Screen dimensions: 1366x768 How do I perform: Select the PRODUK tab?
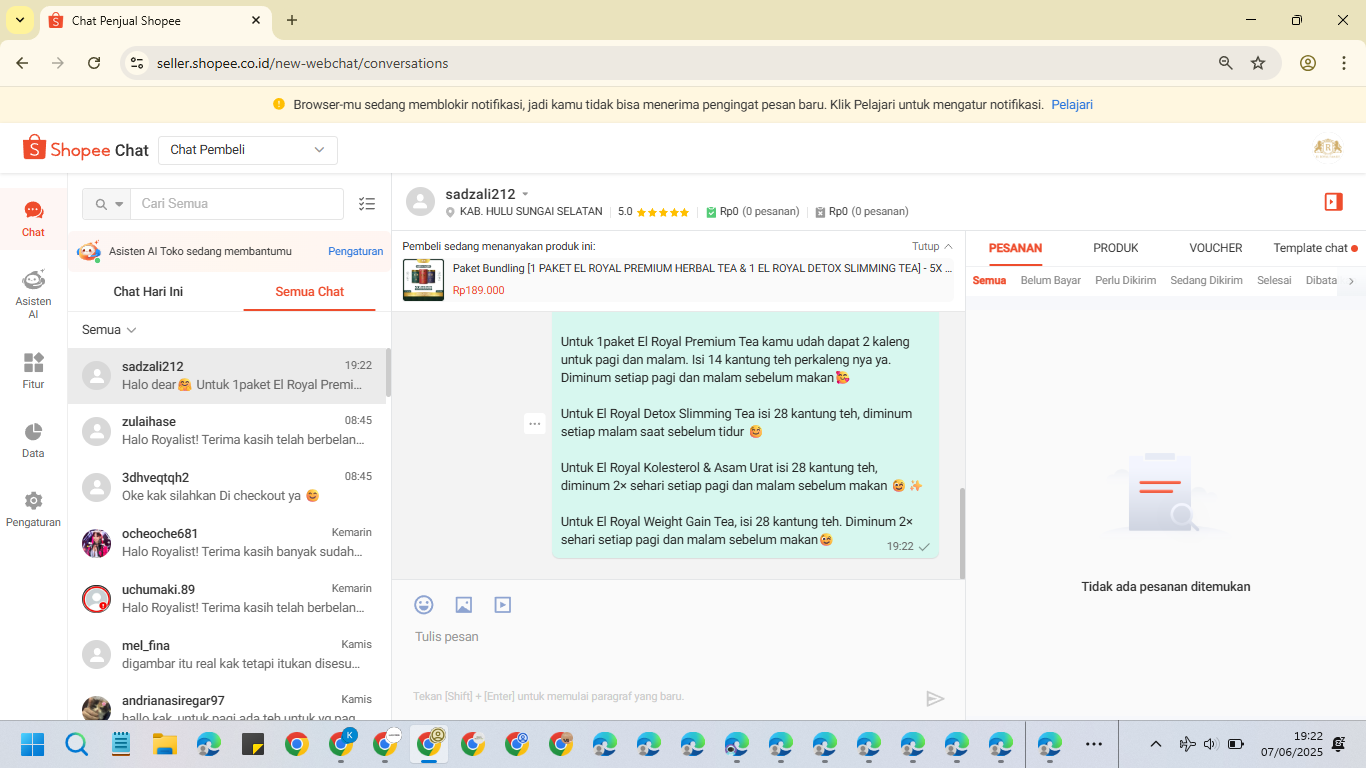[x=1116, y=248]
